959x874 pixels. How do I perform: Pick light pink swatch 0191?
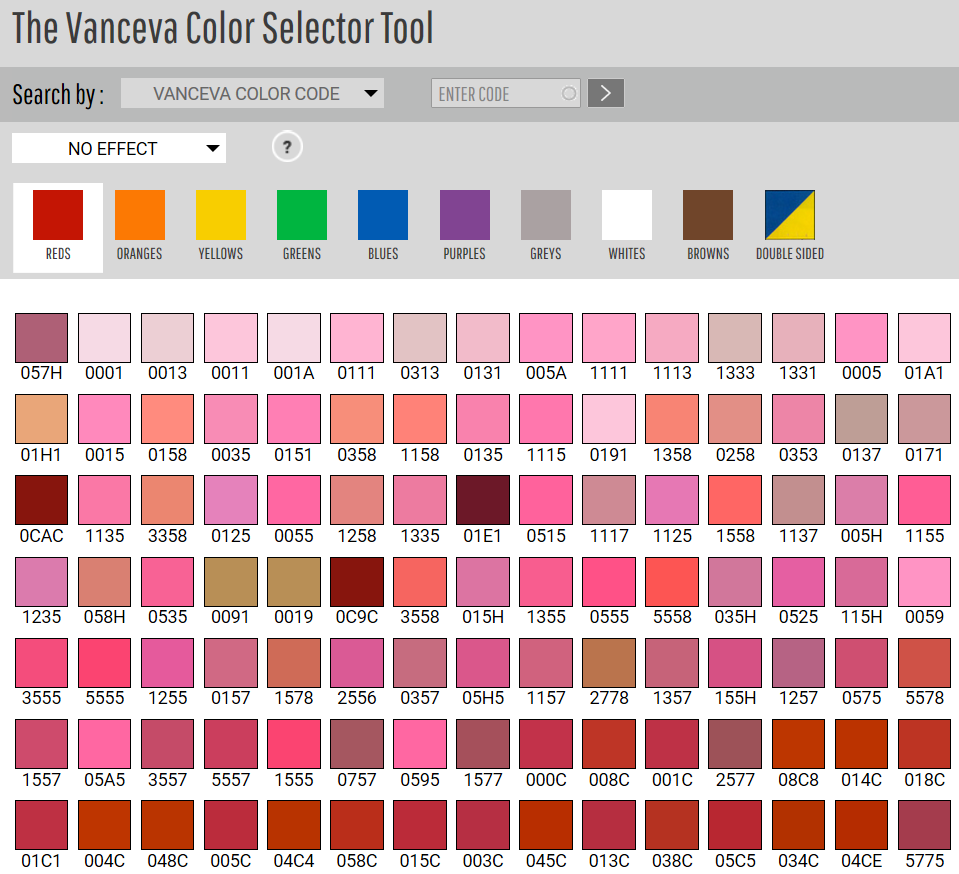click(609, 419)
